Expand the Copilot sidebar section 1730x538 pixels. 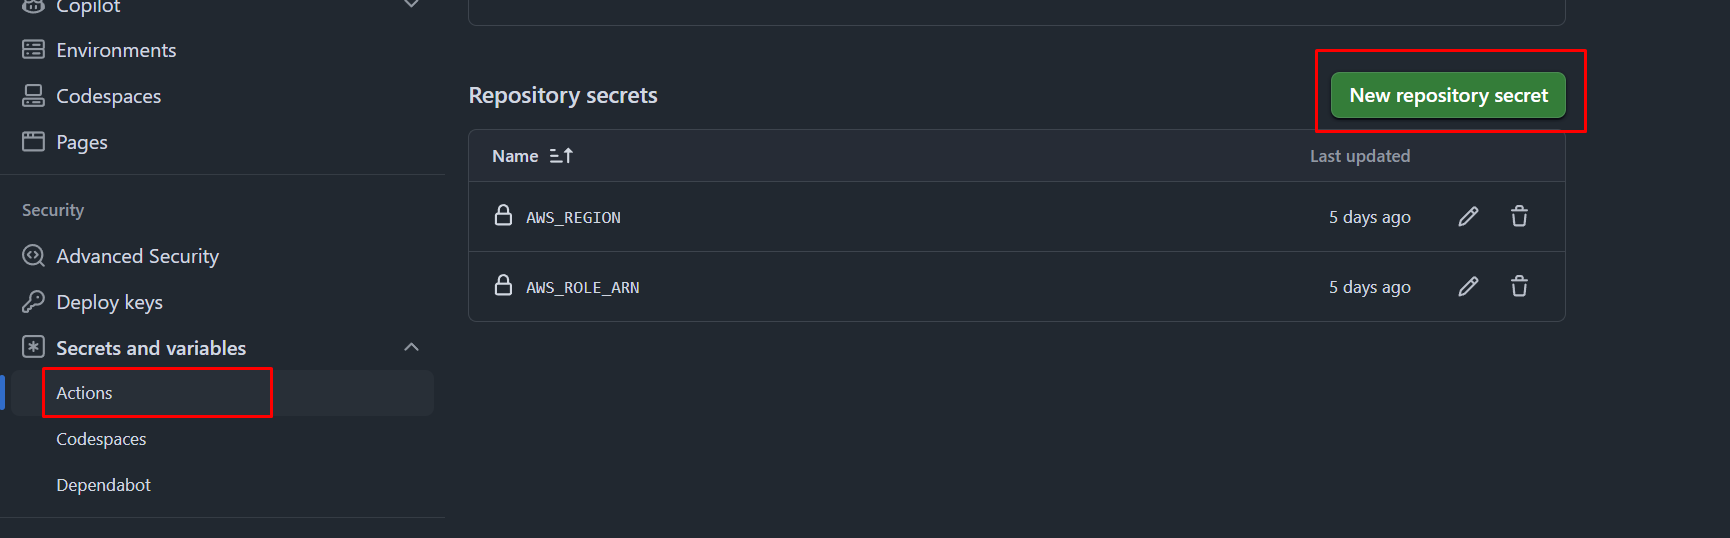click(411, 5)
